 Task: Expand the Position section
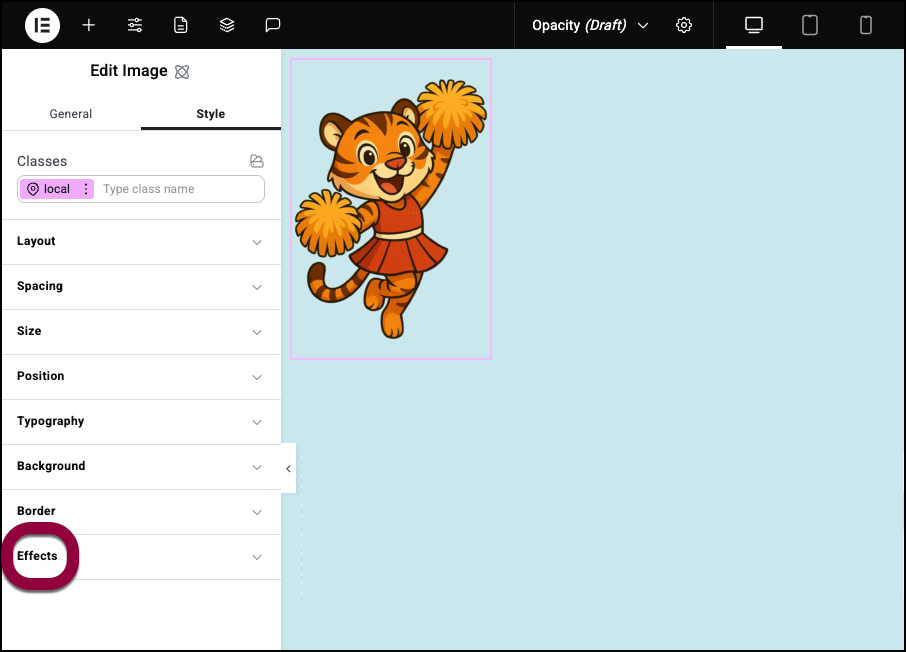point(142,377)
